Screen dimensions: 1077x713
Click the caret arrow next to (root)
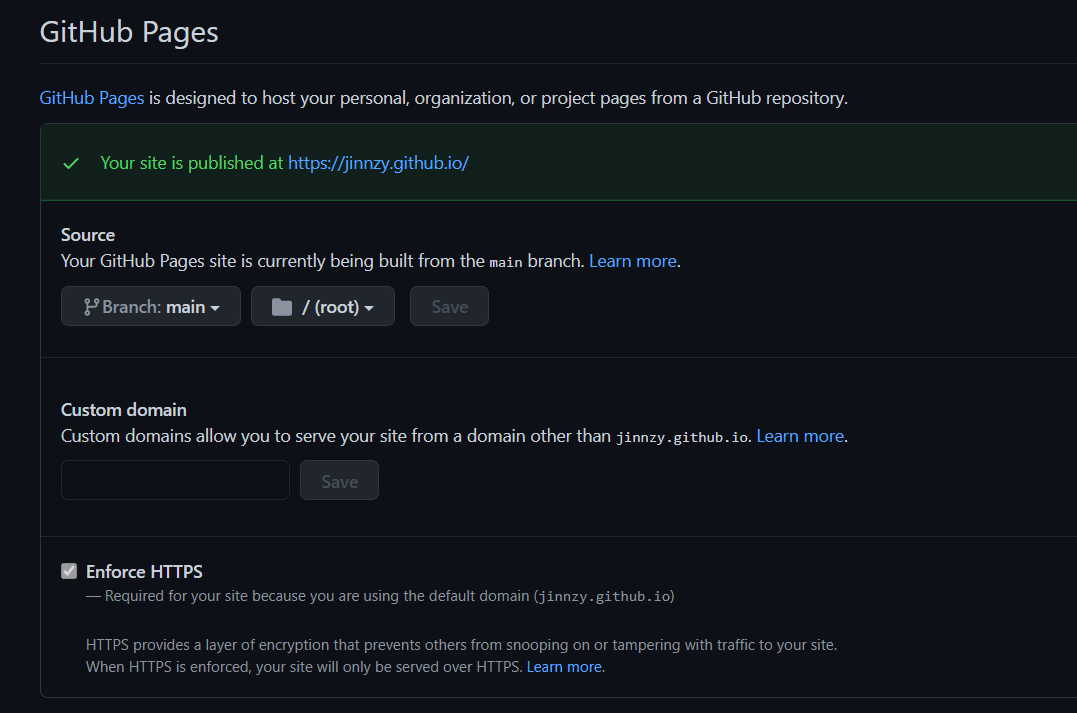pyautogui.click(x=369, y=308)
